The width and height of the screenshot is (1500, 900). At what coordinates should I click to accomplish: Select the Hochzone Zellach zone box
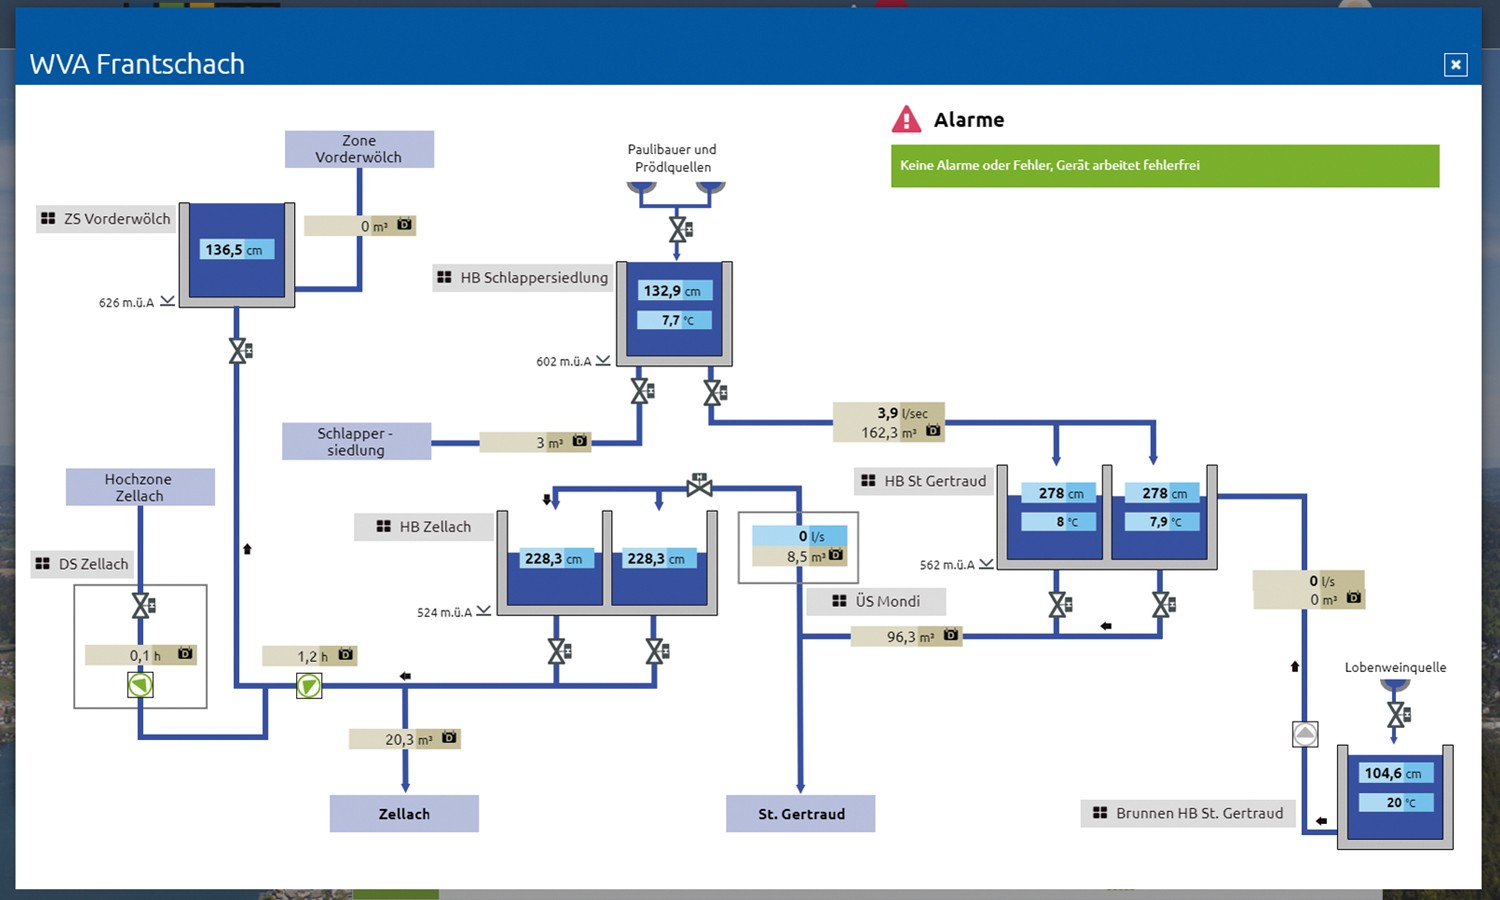140,487
